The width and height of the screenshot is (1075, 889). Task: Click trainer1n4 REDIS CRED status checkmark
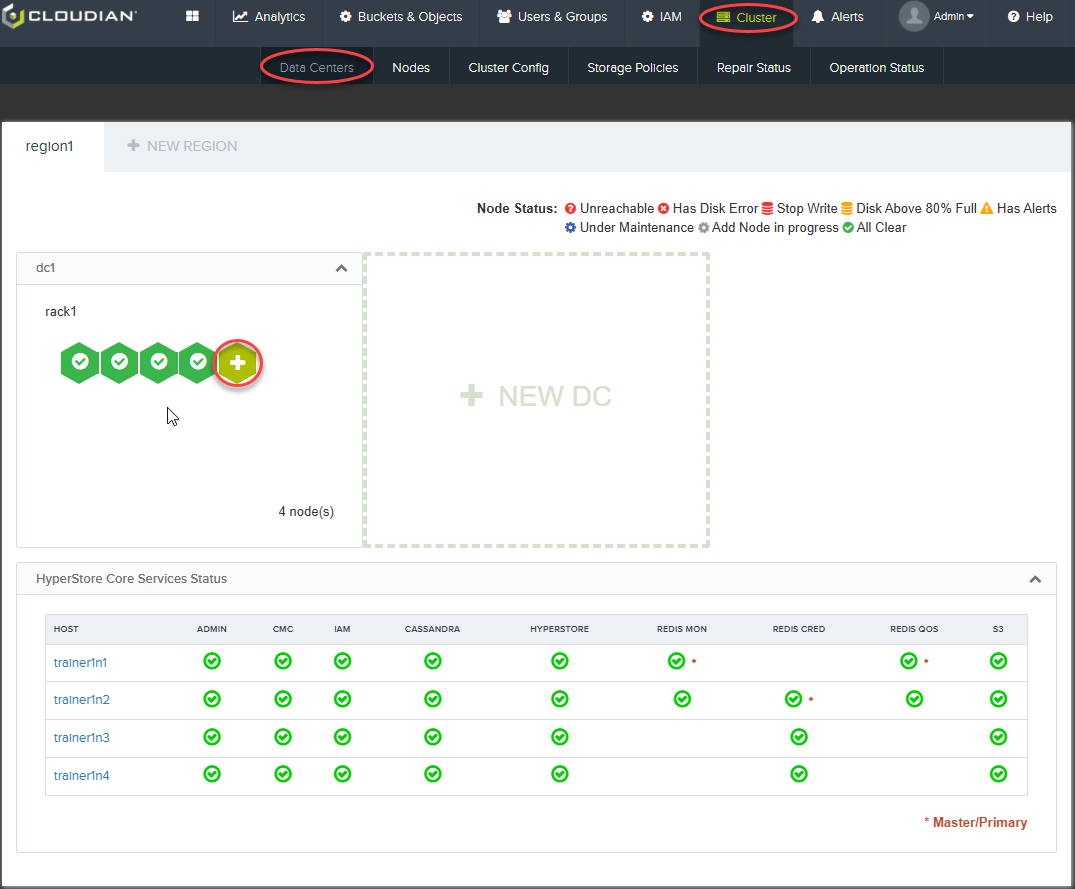(x=799, y=774)
